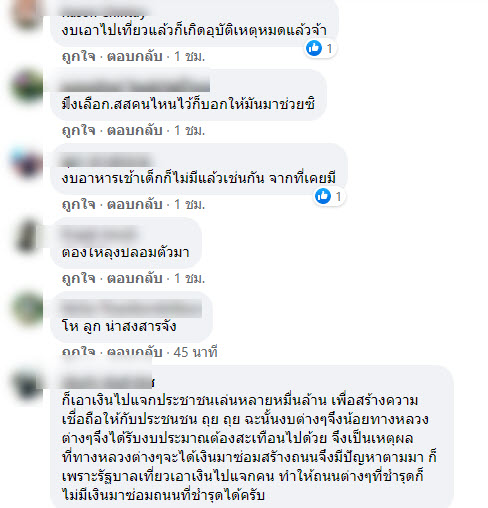Open the avatar beside the 'มึงเลือก.สส' comment
488x508 pixels.
coord(27,86)
